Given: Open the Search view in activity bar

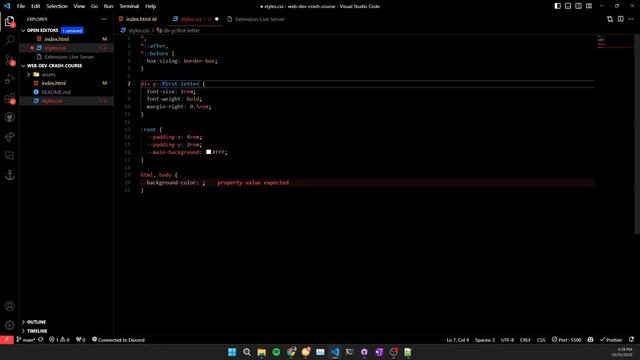Looking at the screenshot, I should [x=9, y=40].
